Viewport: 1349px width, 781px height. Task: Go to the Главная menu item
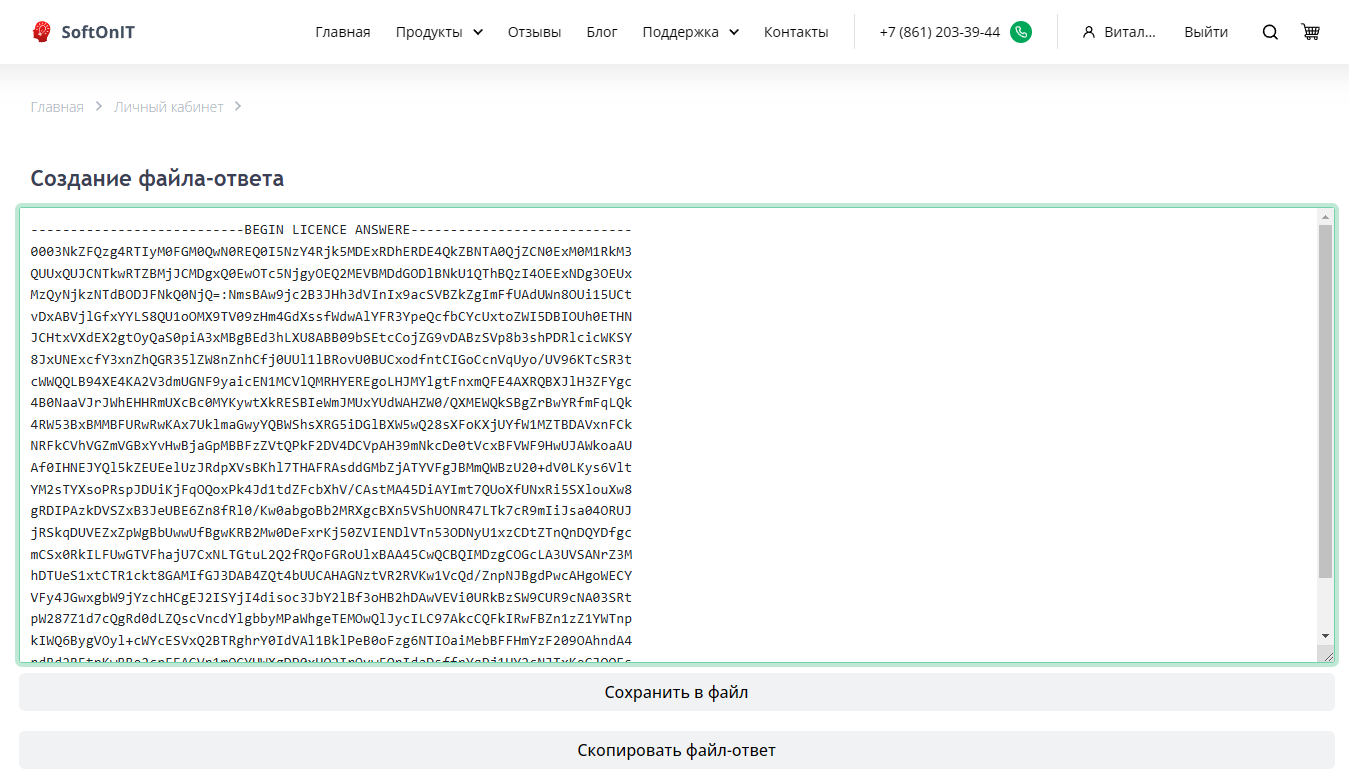[x=343, y=32]
